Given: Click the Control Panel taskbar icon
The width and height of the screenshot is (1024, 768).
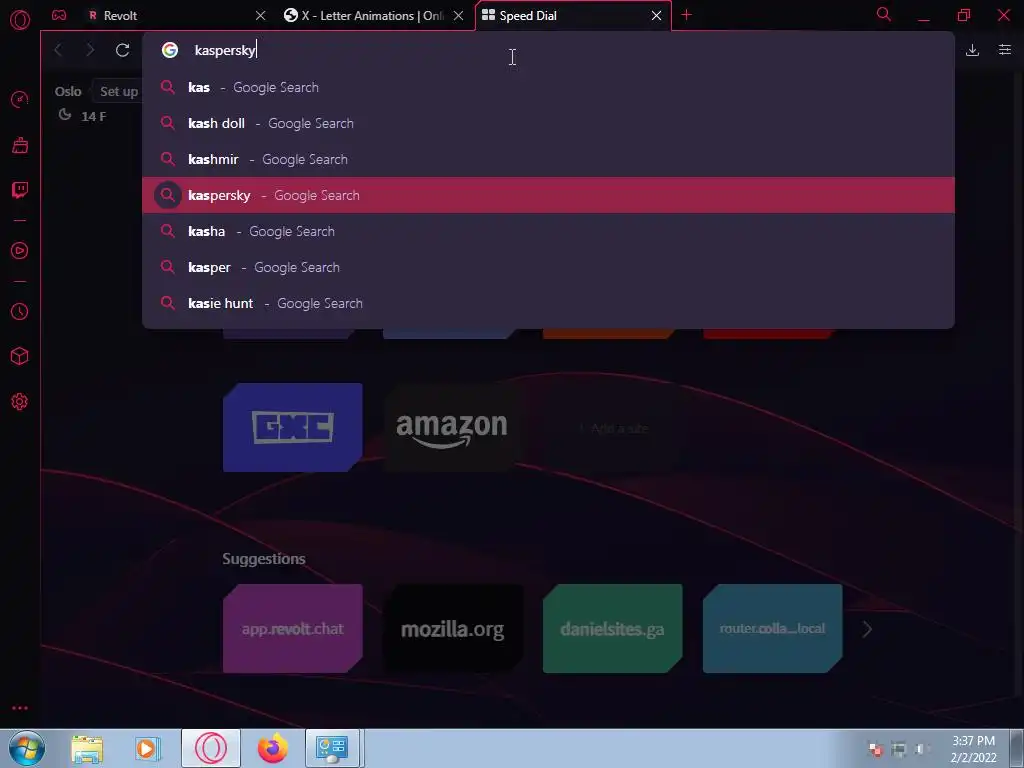Looking at the screenshot, I should (x=332, y=748).
